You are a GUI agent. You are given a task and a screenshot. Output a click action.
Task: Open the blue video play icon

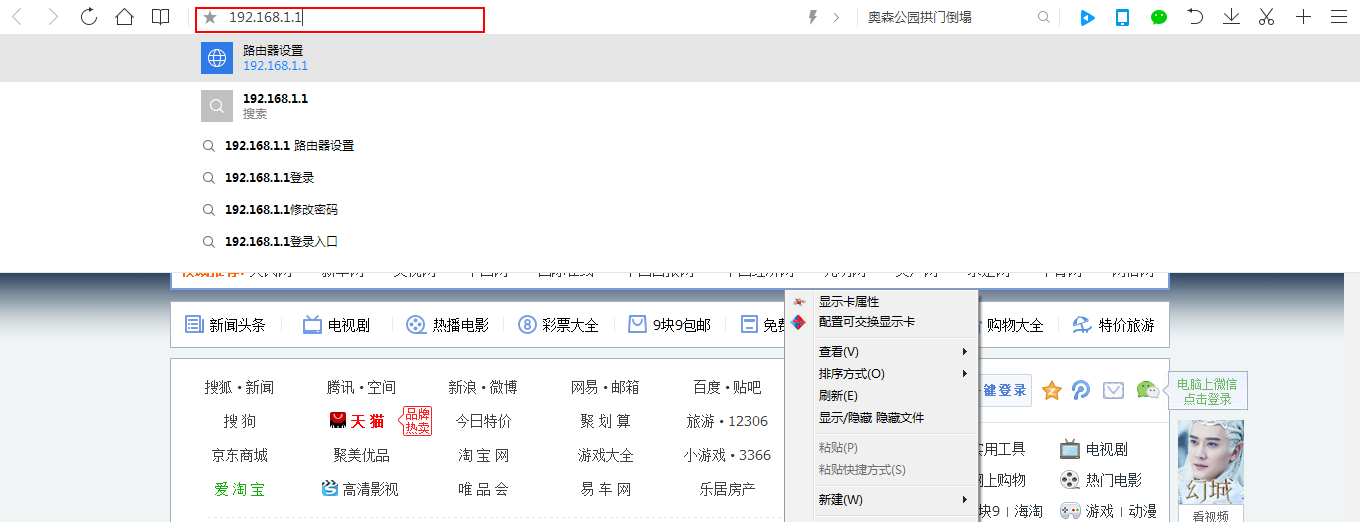point(1088,17)
